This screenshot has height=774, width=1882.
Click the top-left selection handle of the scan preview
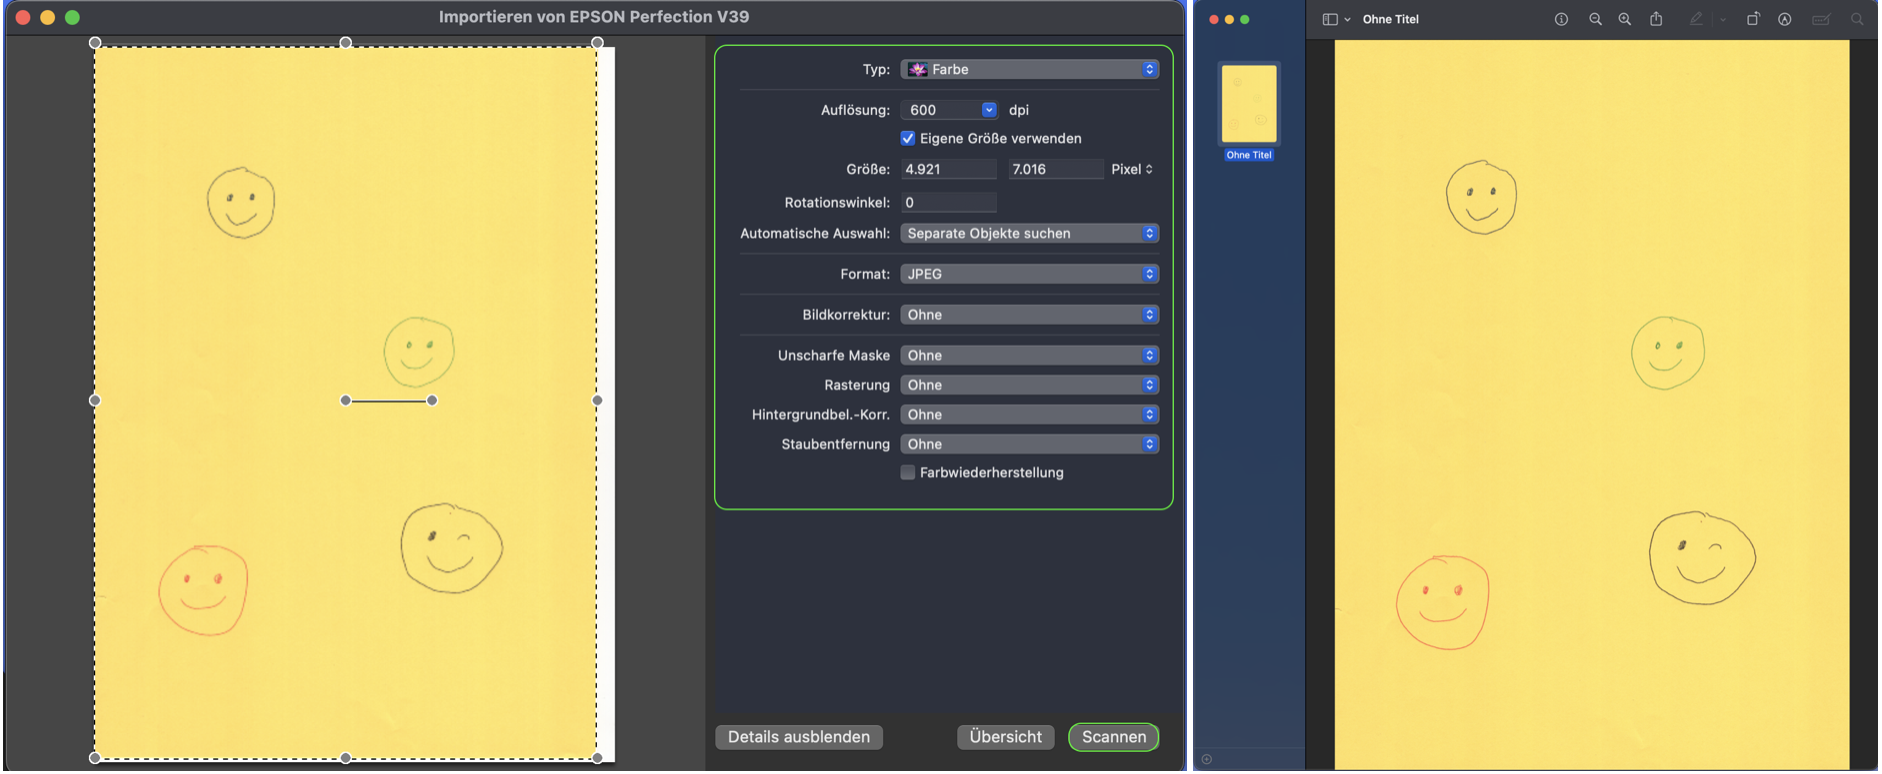pyautogui.click(x=95, y=43)
